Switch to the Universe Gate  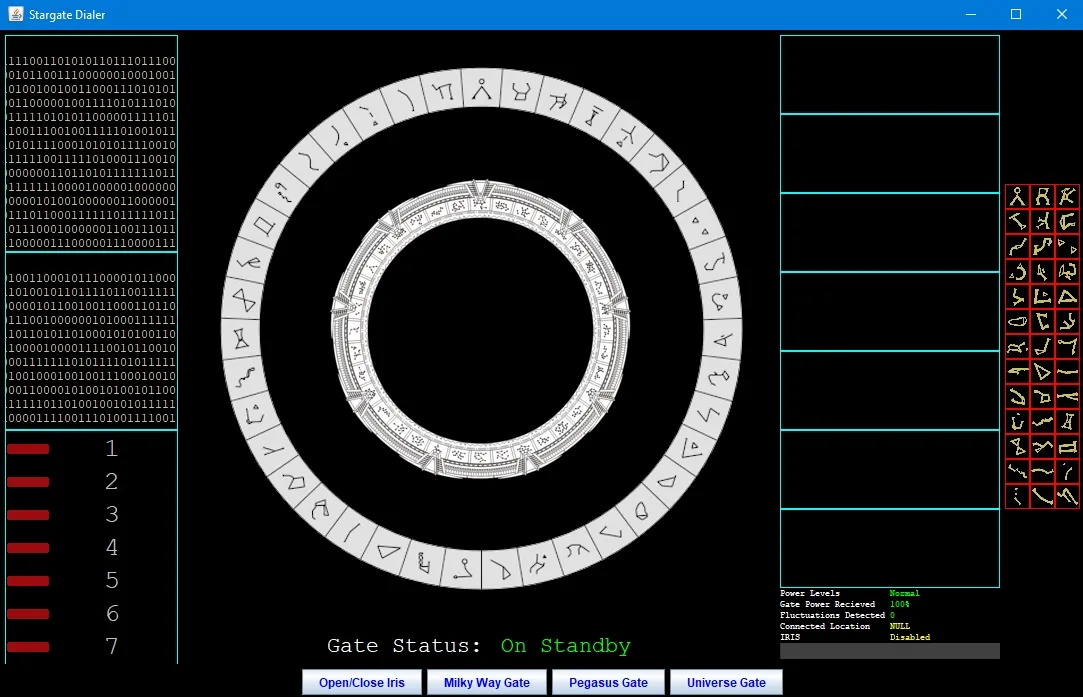[x=726, y=682]
